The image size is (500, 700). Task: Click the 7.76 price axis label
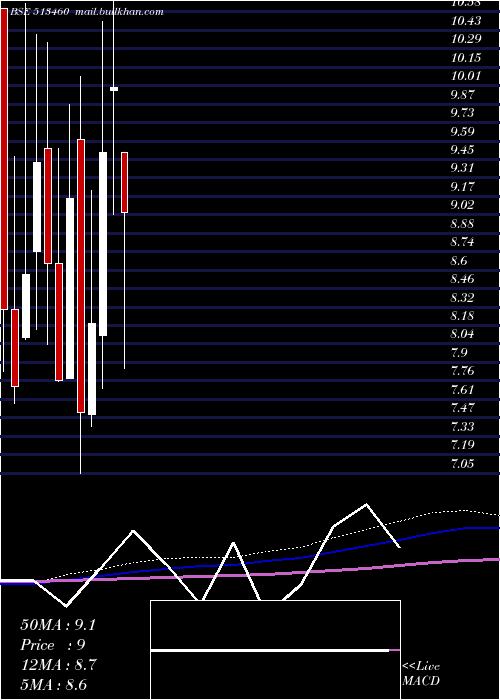point(462,371)
